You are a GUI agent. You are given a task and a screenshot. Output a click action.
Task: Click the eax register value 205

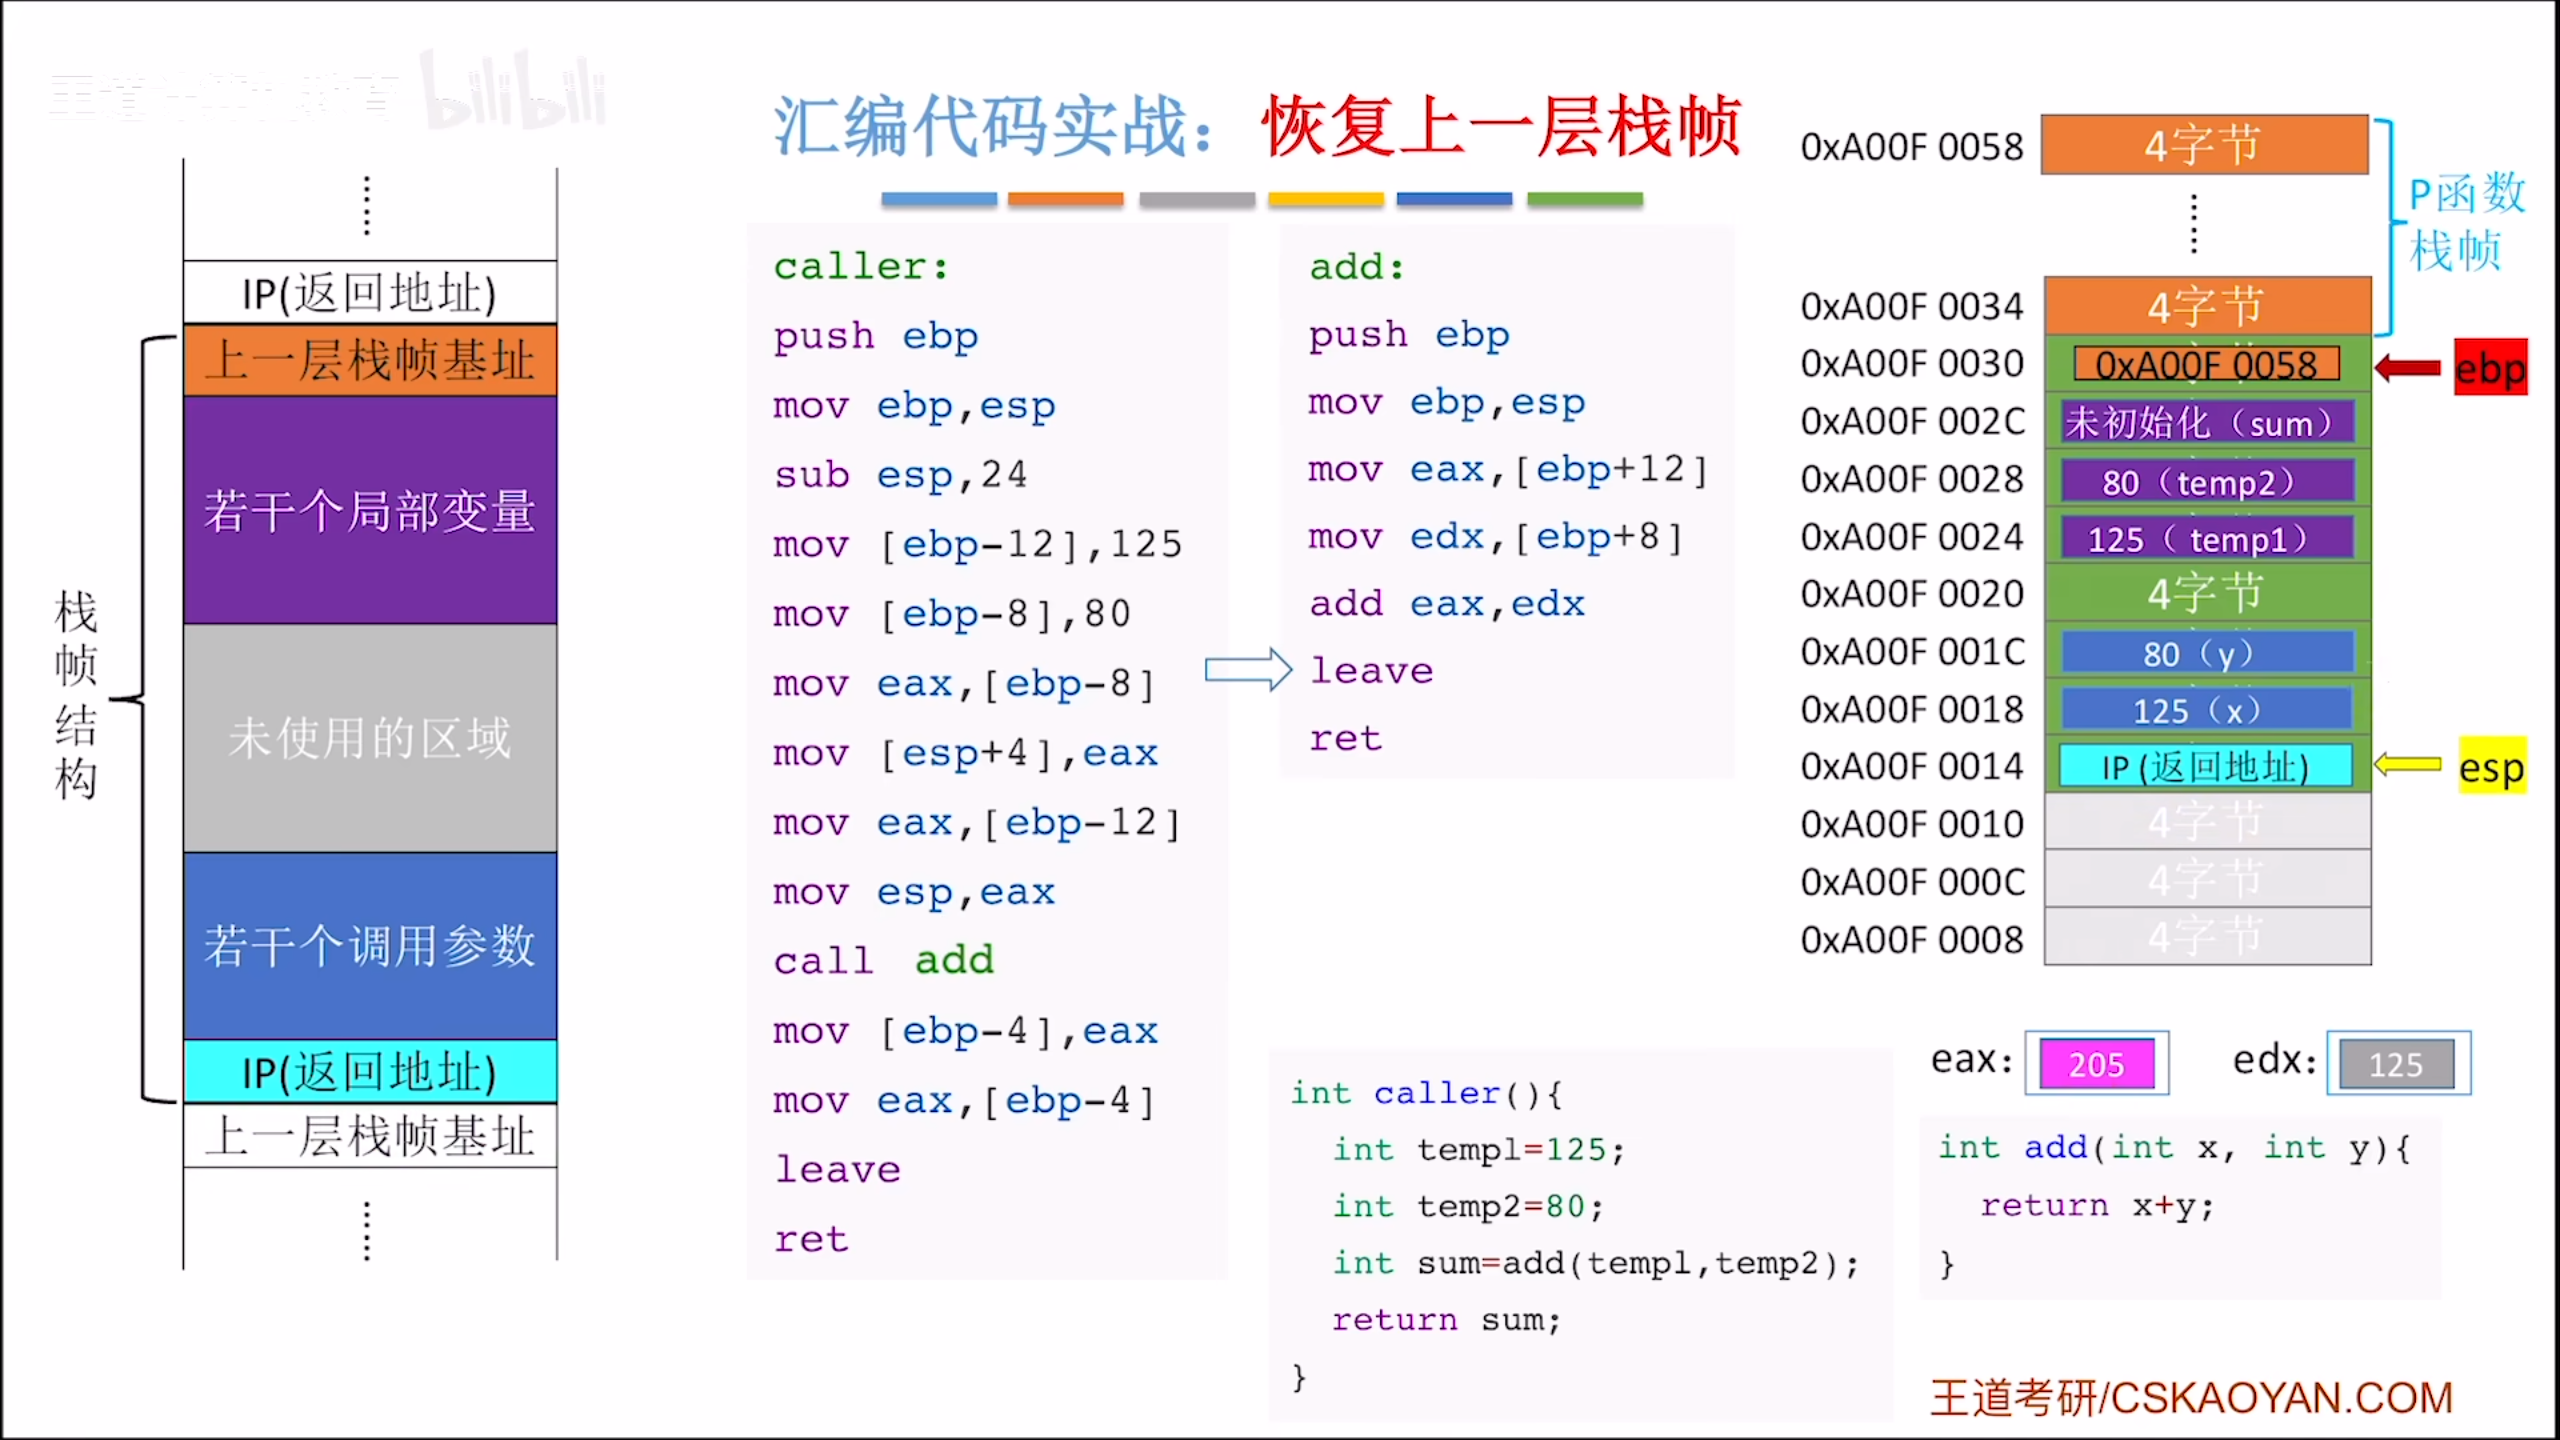2096,1064
